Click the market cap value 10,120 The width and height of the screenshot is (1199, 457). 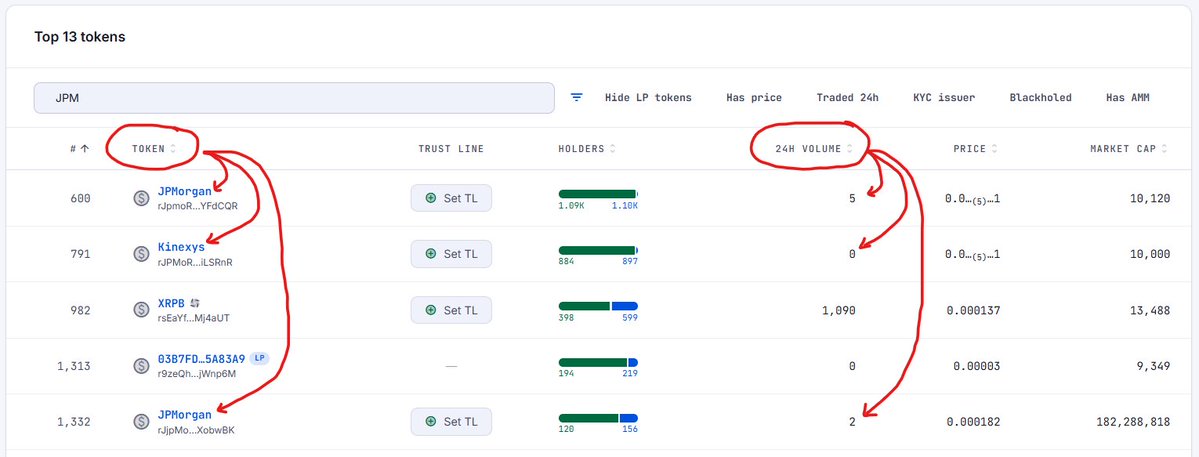coord(1150,198)
